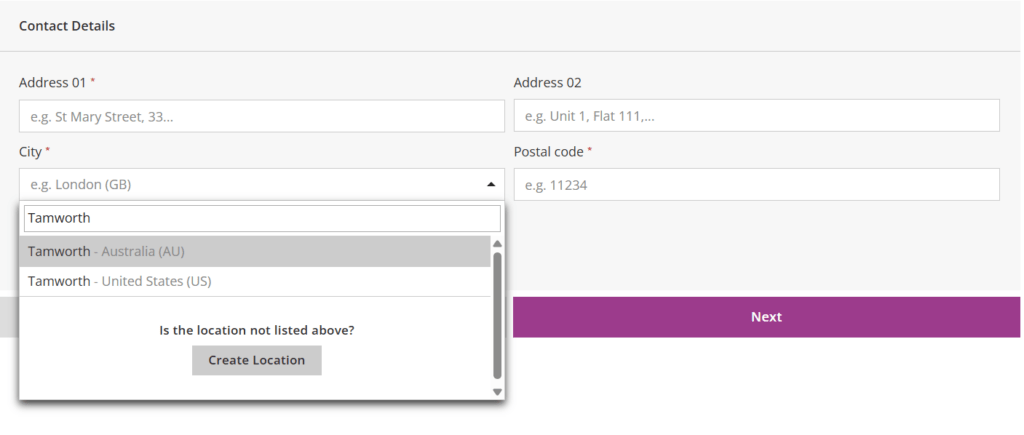The width and height of the screenshot is (1024, 435).
Task: Click the Postal code input field
Action: point(756,184)
